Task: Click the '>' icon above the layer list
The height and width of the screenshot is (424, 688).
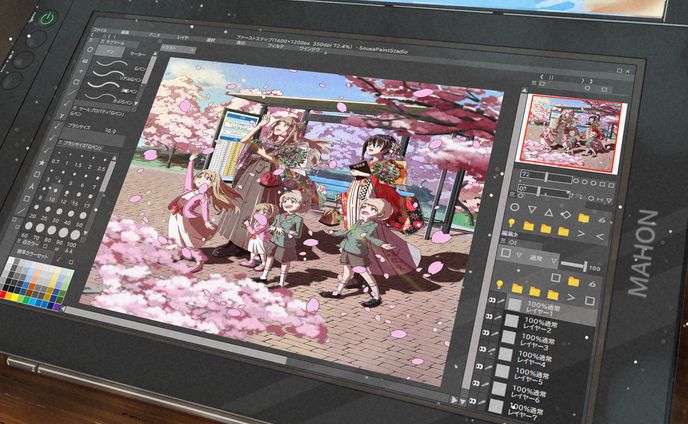Action: [x=571, y=298]
